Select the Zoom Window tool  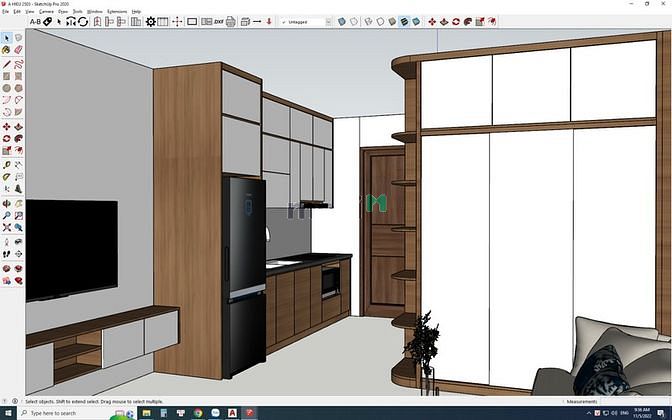pyautogui.click(x=18, y=216)
